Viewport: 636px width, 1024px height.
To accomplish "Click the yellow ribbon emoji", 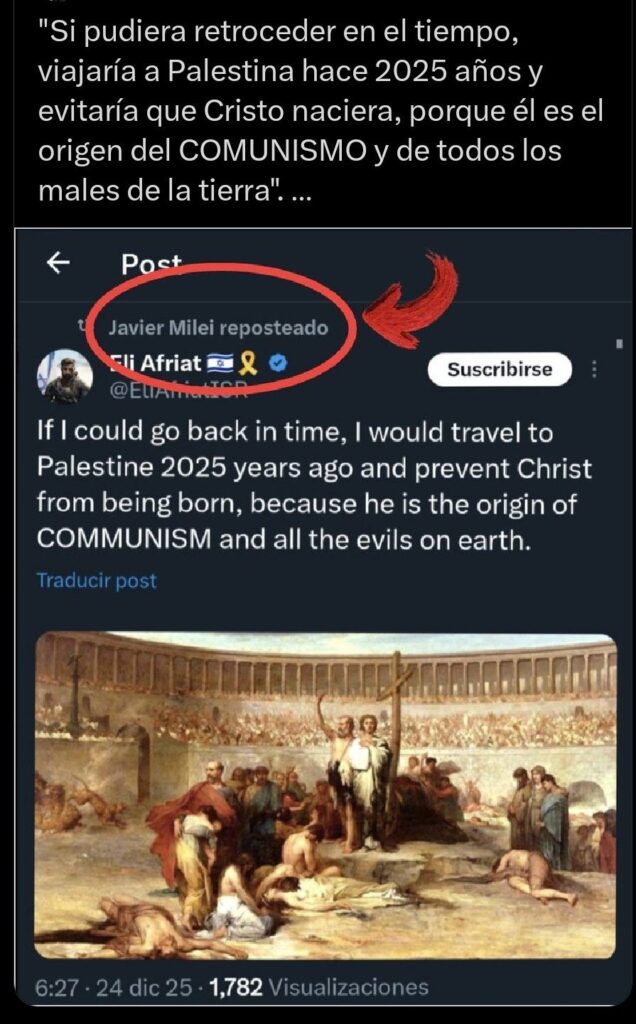I will pos(250,362).
